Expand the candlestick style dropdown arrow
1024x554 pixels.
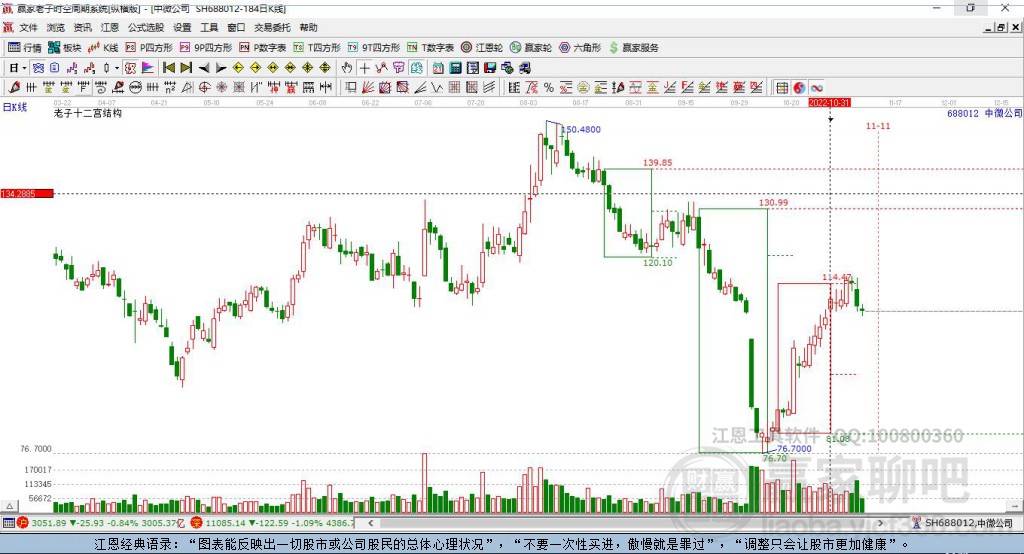tap(117, 68)
